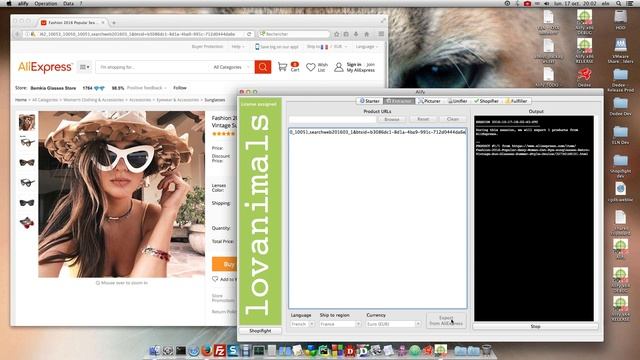The height and width of the screenshot is (360, 640).
Task: Open the Help dropdown on AliExpress
Action: point(238,47)
